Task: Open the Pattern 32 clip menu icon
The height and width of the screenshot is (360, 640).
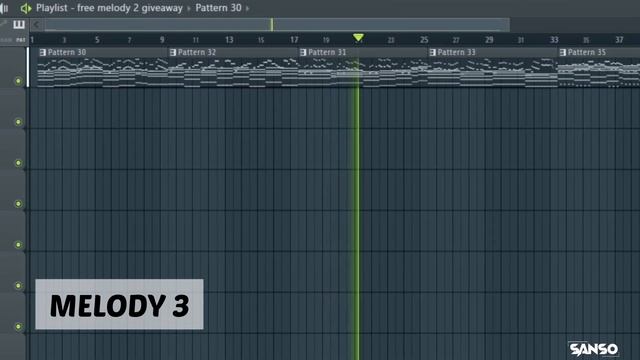Action: pyautogui.click(x=173, y=52)
